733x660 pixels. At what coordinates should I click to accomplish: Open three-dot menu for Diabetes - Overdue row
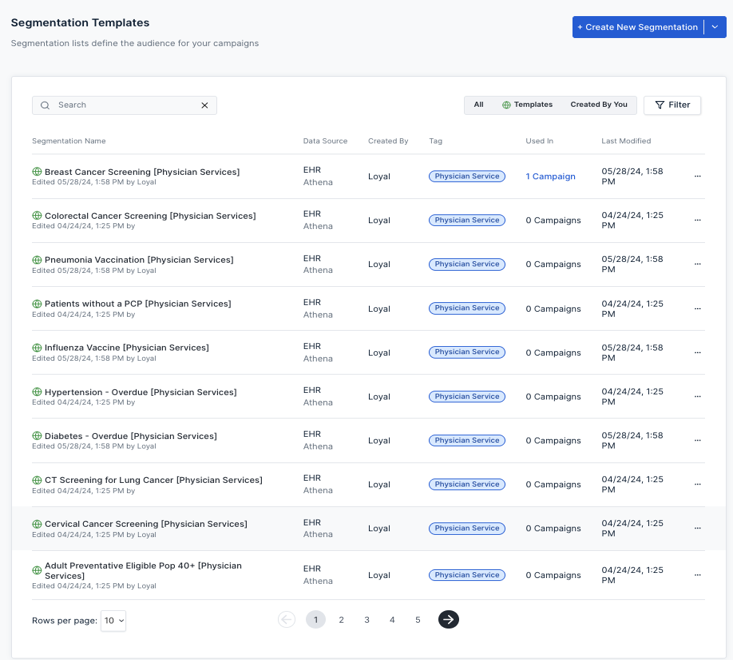(697, 440)
